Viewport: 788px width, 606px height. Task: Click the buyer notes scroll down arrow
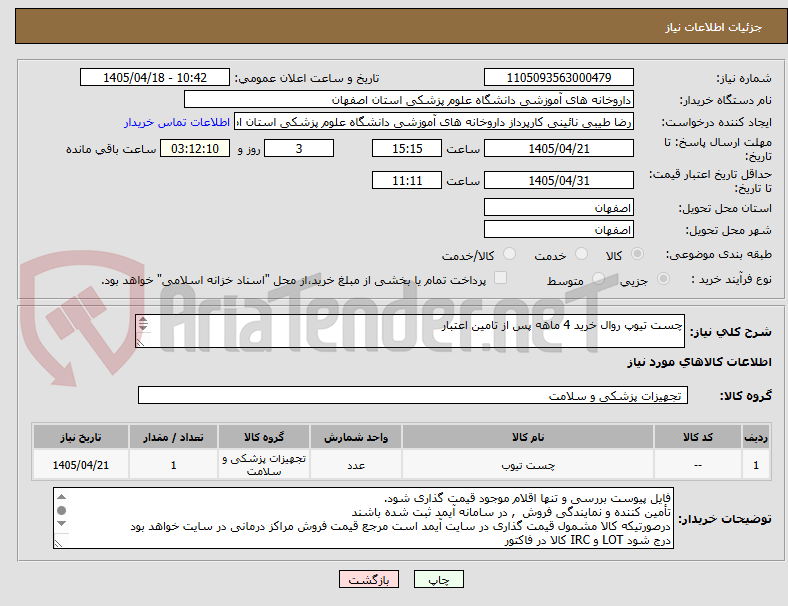coord(61,524)
